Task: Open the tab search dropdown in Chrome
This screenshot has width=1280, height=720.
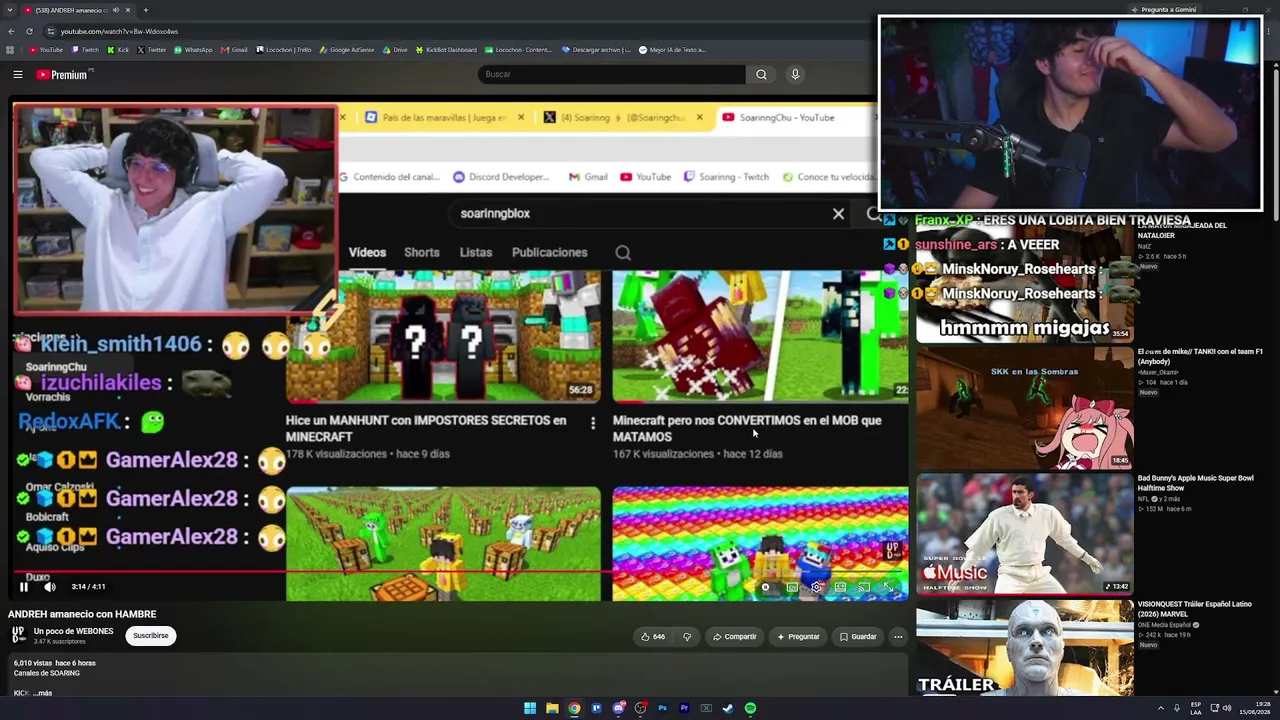Action: pyautogui.click(x=10, y=10)
